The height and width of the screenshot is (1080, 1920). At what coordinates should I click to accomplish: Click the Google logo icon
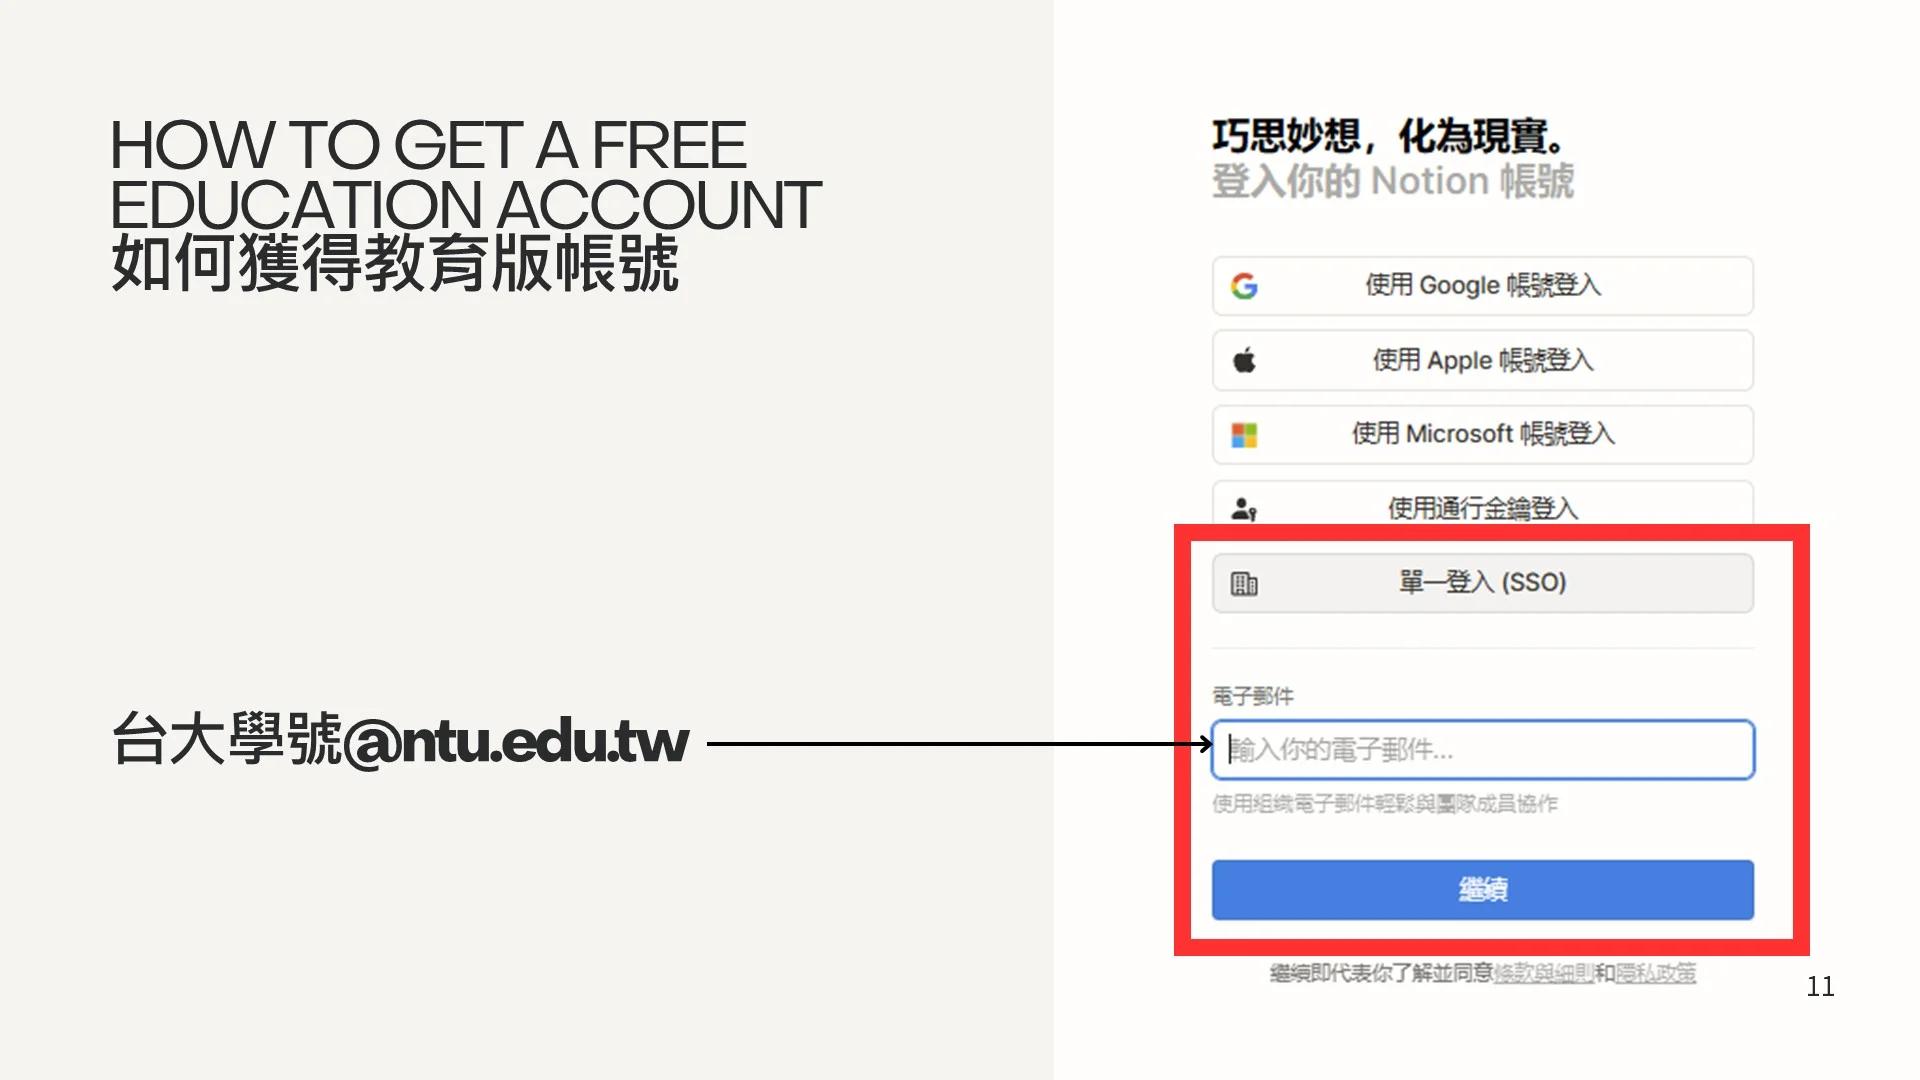1244,286
